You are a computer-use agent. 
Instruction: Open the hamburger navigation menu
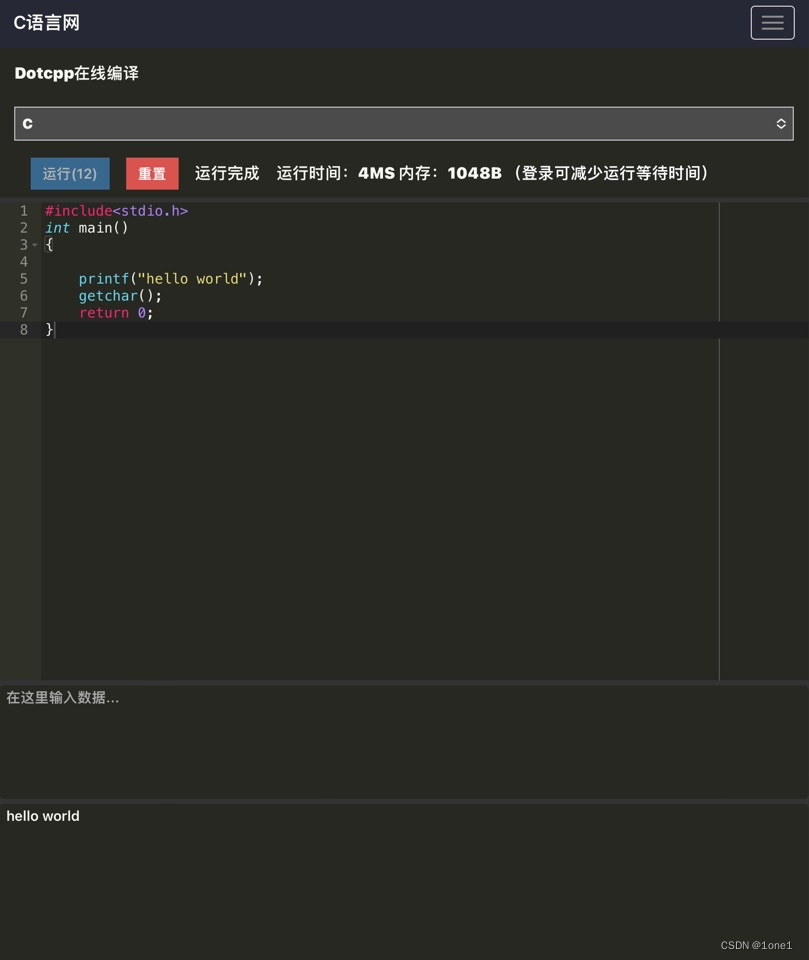[772, 23]
